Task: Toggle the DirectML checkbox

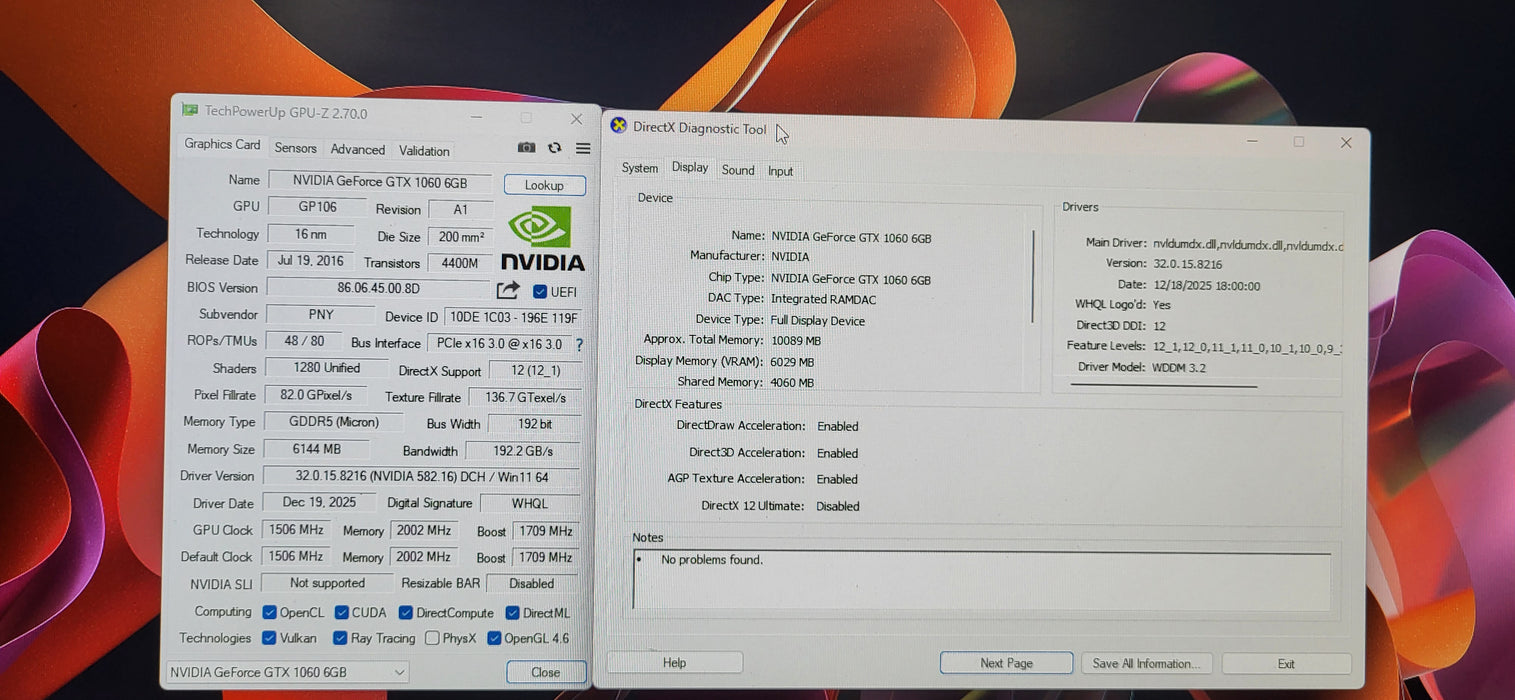Action: [x=512, y=613]
